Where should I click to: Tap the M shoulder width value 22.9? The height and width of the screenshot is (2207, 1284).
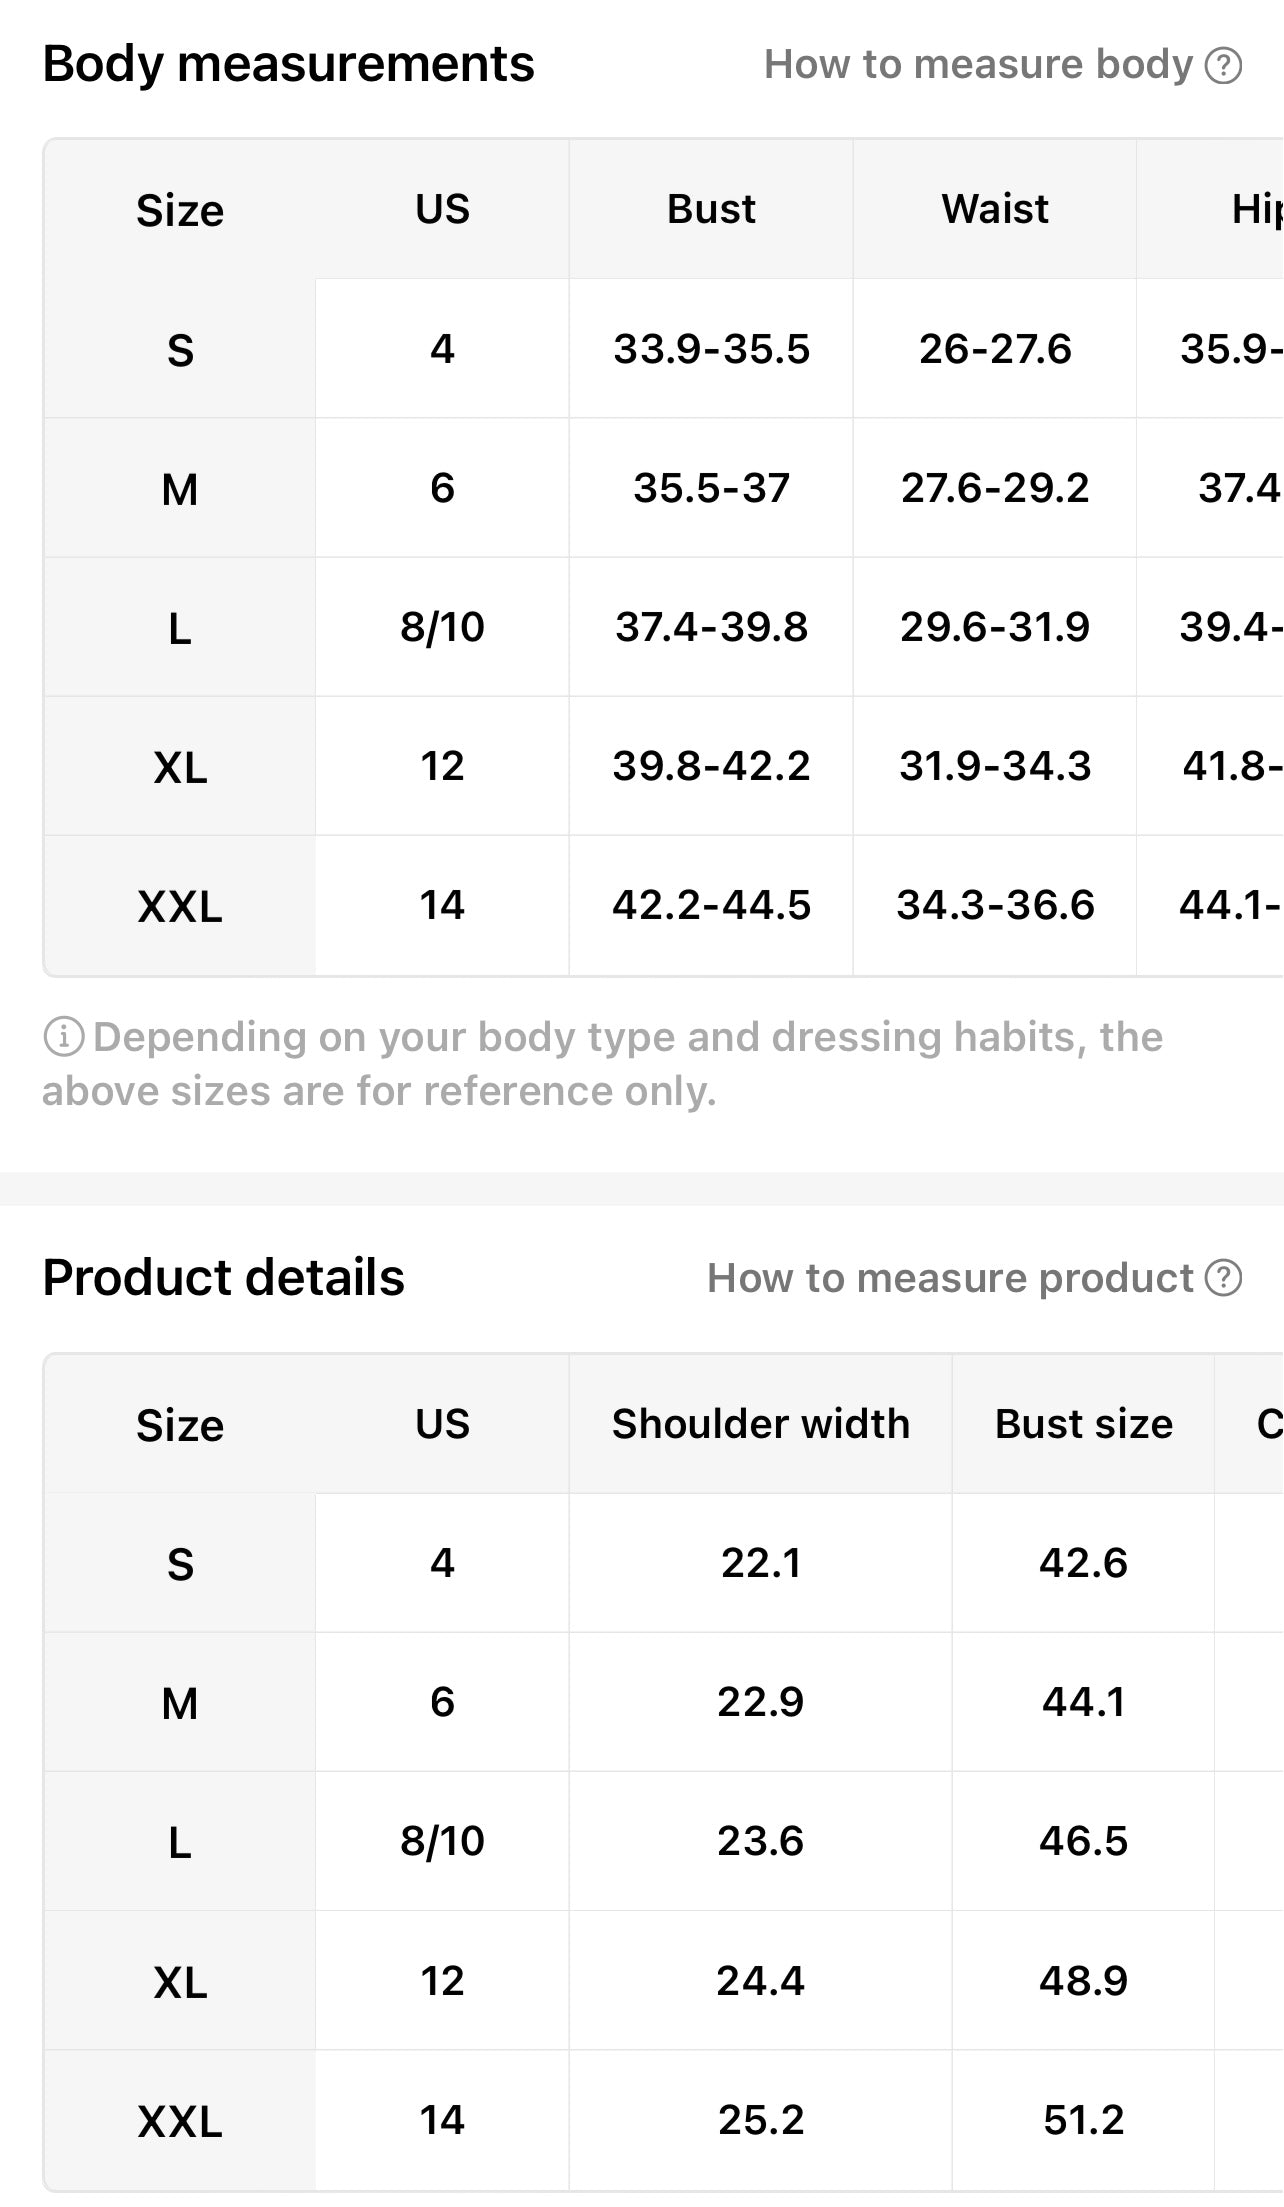761,1702
